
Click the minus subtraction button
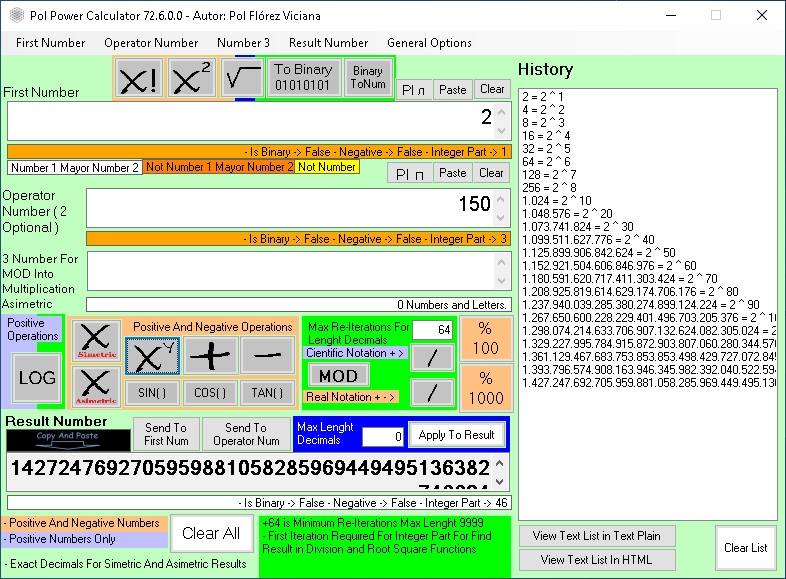pyautogui.click(x=268, y=355)
